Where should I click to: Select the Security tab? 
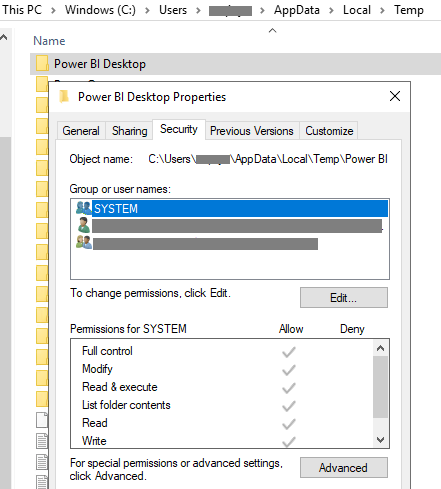[179, 129]
